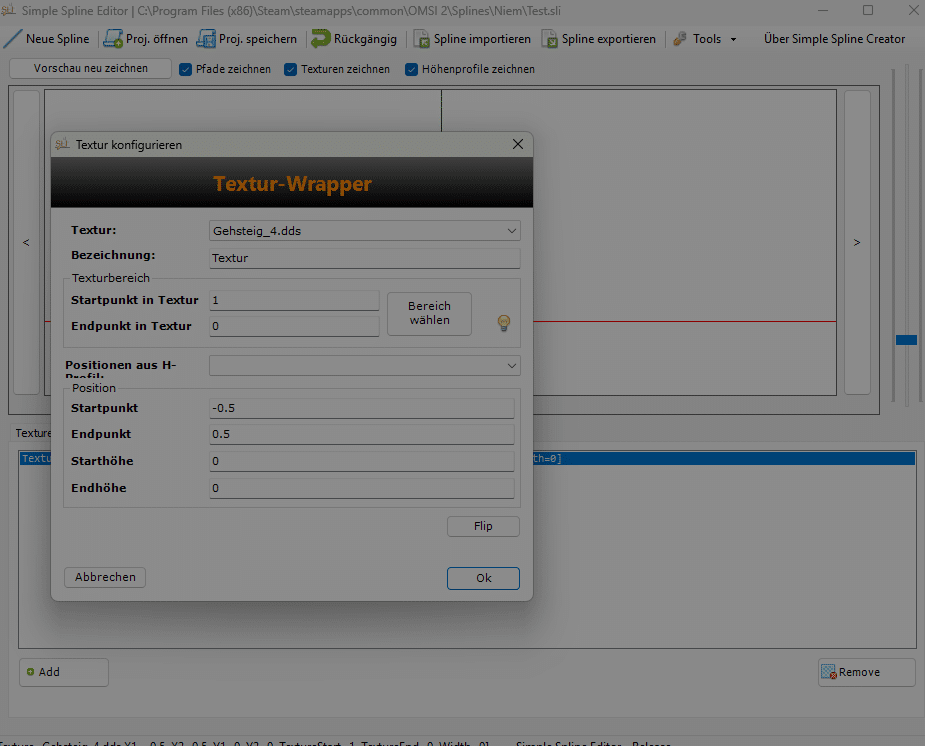The image size is (925, 746).
Task: Save project via Proj. speichern icon
Action: [206, 39]
